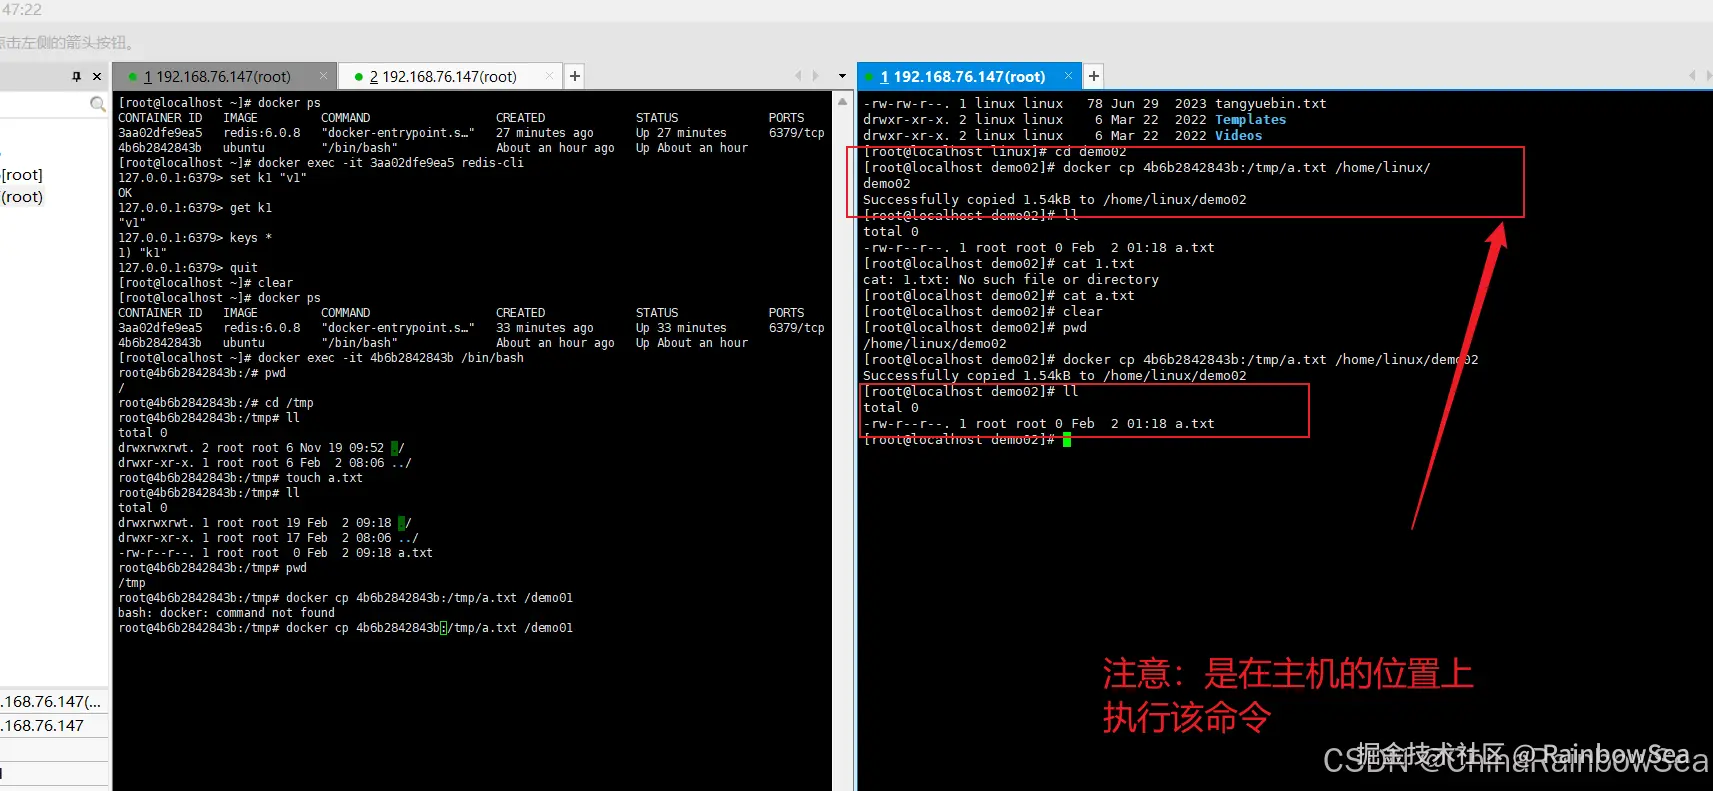
Task: Close left pane tab 1 192.168.76.147(root)
Action: [x=323, y=76]
